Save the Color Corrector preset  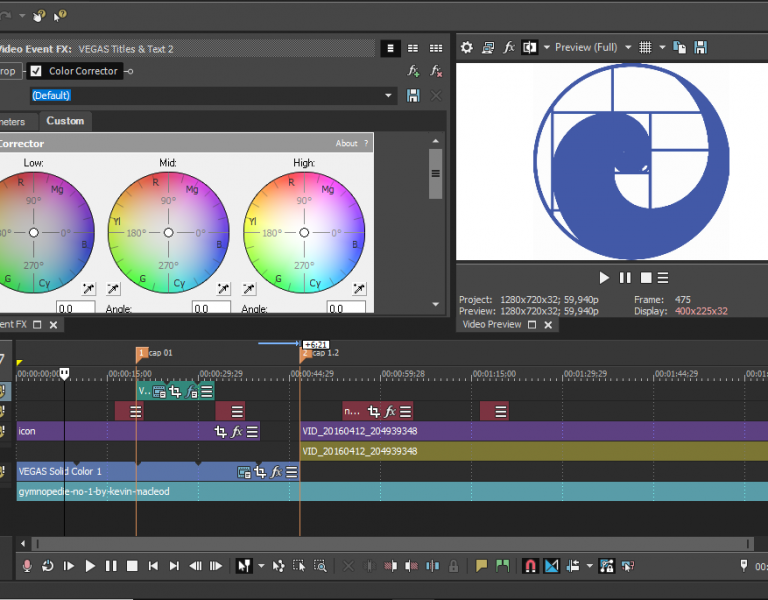point(413,95)
